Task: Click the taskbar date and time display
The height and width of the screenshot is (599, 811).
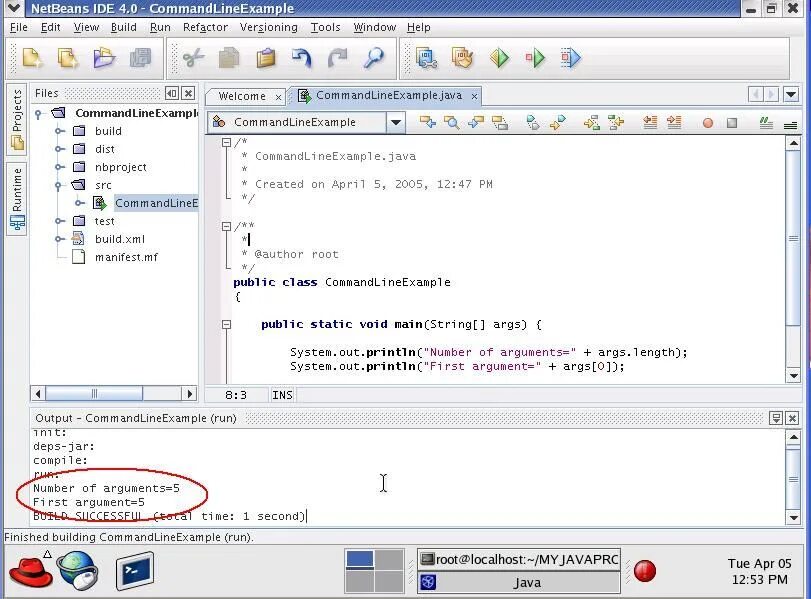Action: coord(759,571)
